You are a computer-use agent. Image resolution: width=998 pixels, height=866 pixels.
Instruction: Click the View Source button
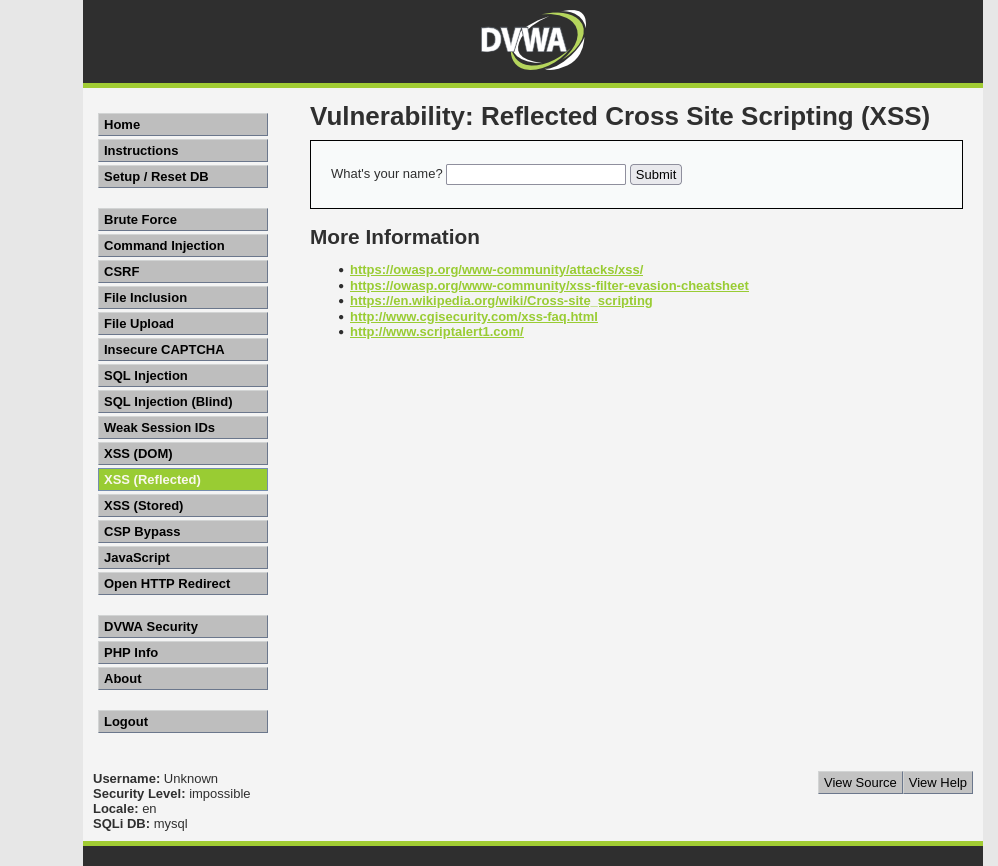(x=860, y=782)
